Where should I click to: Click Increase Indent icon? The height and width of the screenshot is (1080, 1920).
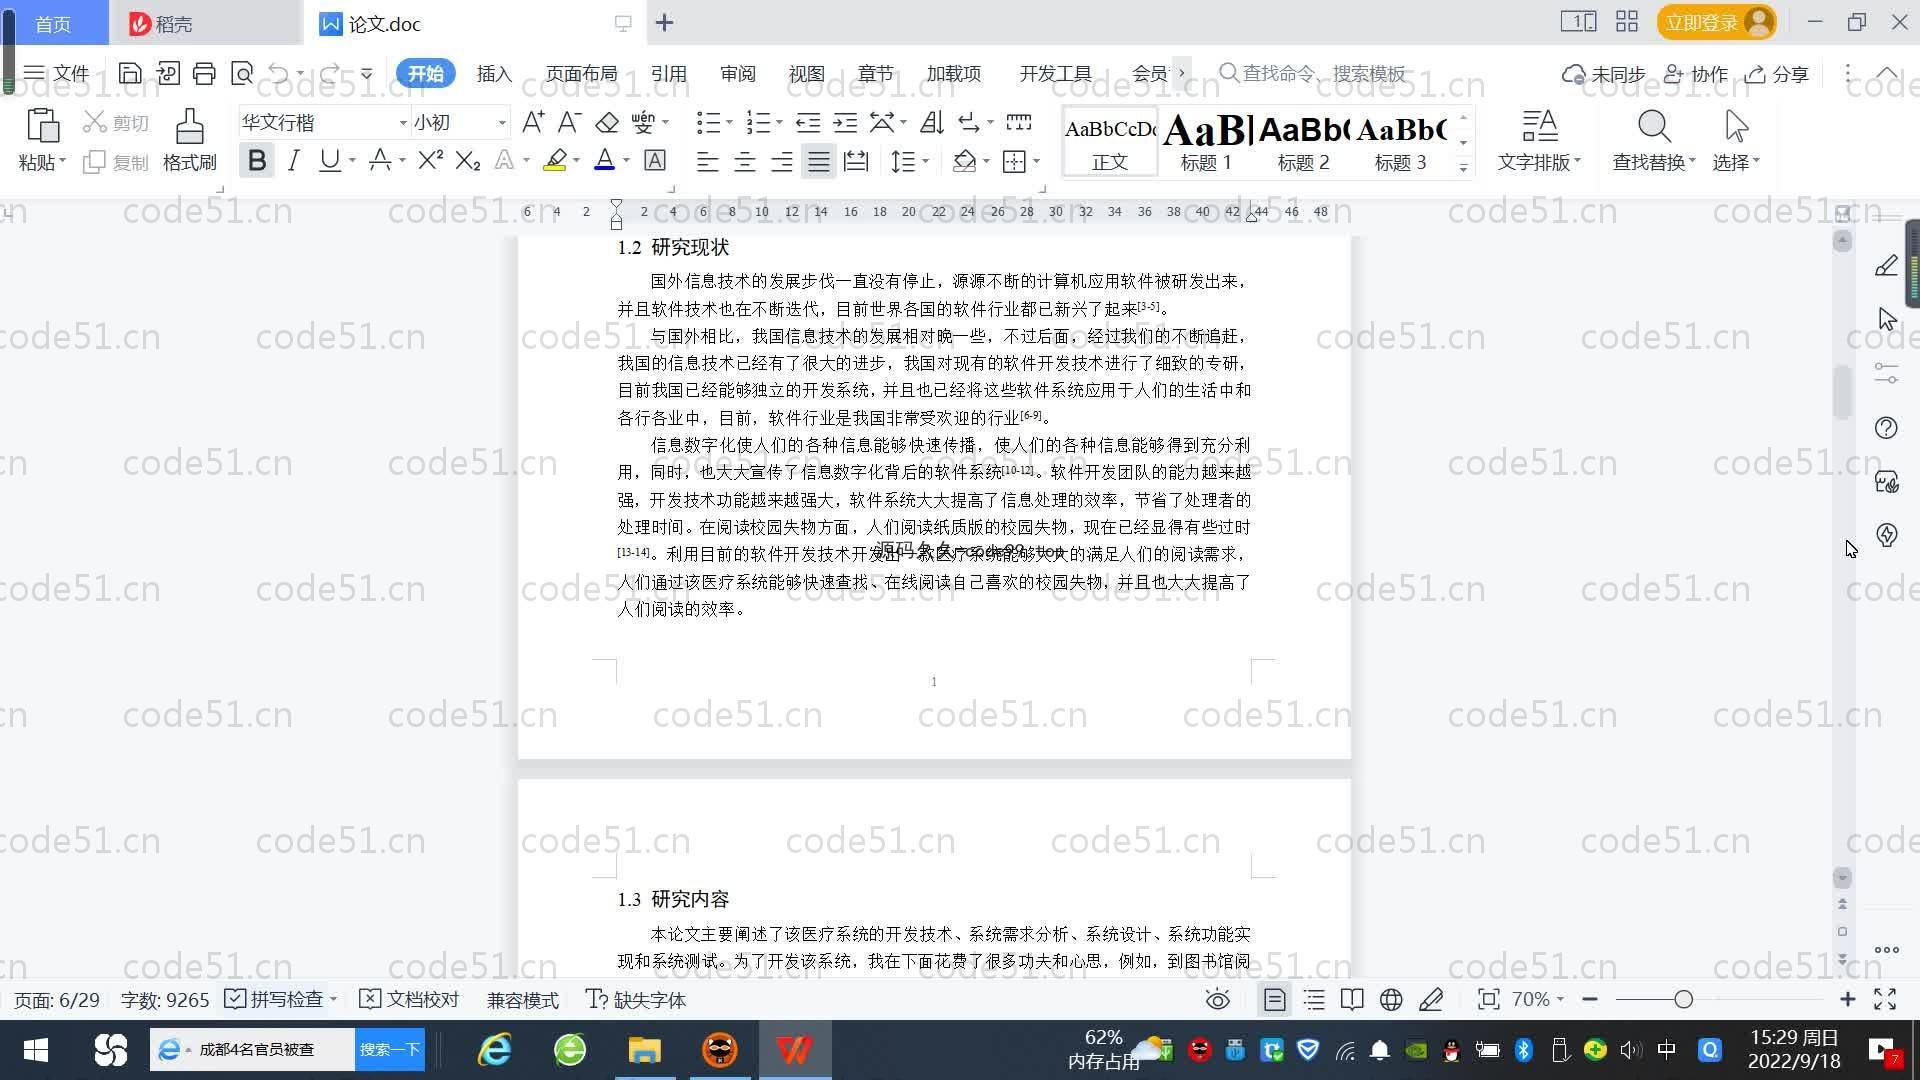(x=845, y=122)
